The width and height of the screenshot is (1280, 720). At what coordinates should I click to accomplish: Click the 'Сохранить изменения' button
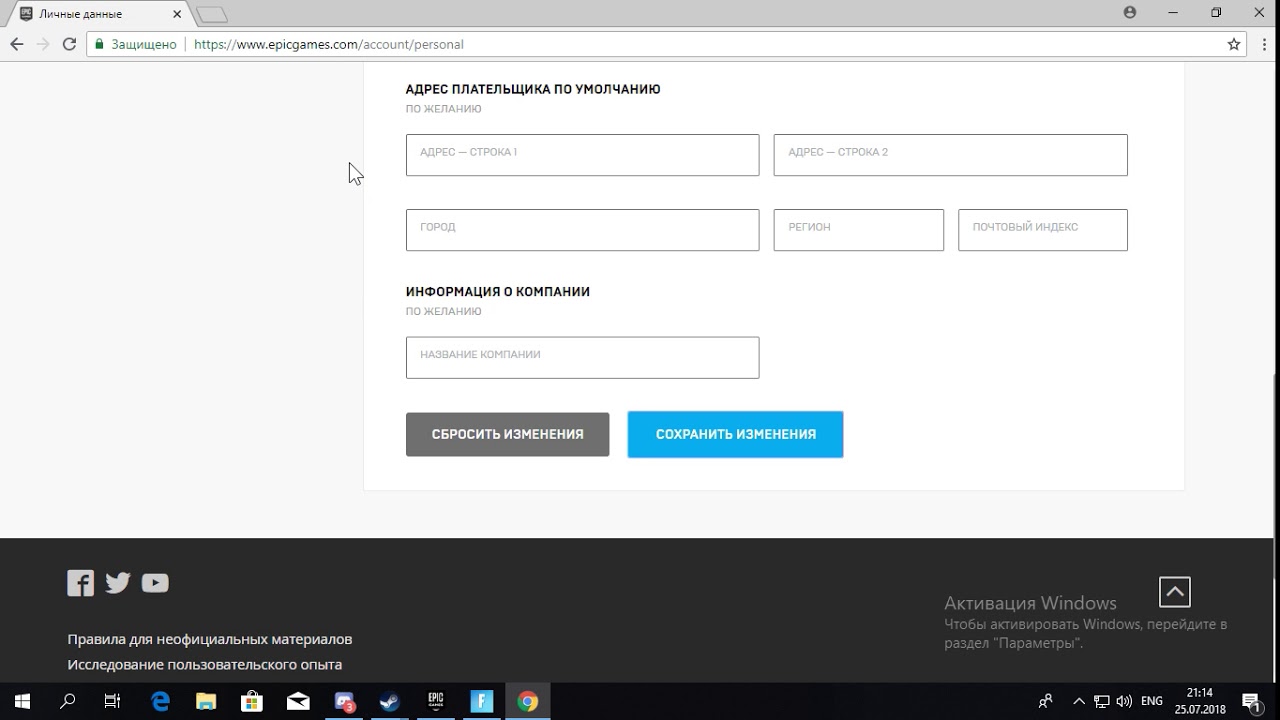pos(735,434)
